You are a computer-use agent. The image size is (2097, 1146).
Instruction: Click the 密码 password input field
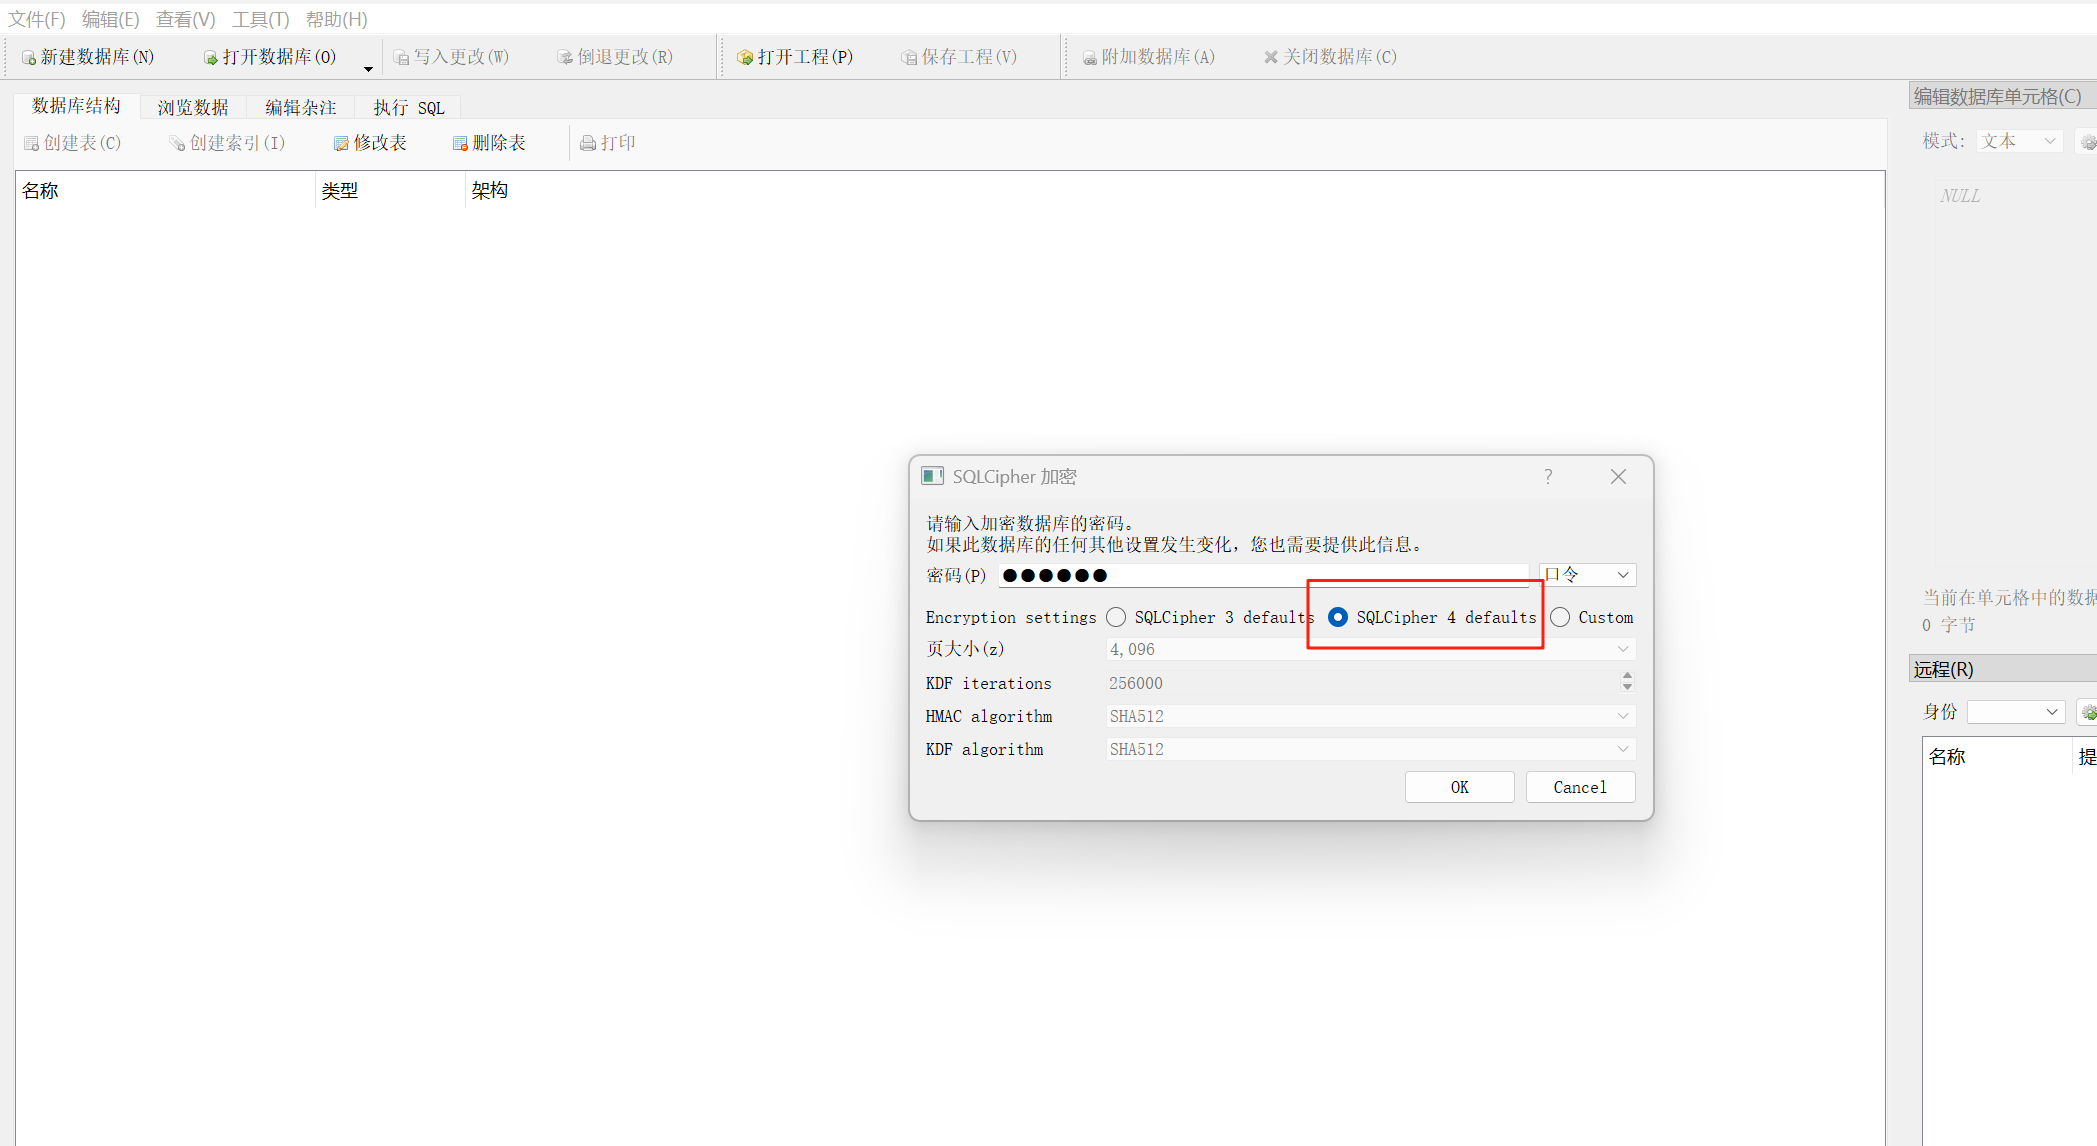click(x=1263, y=575)
